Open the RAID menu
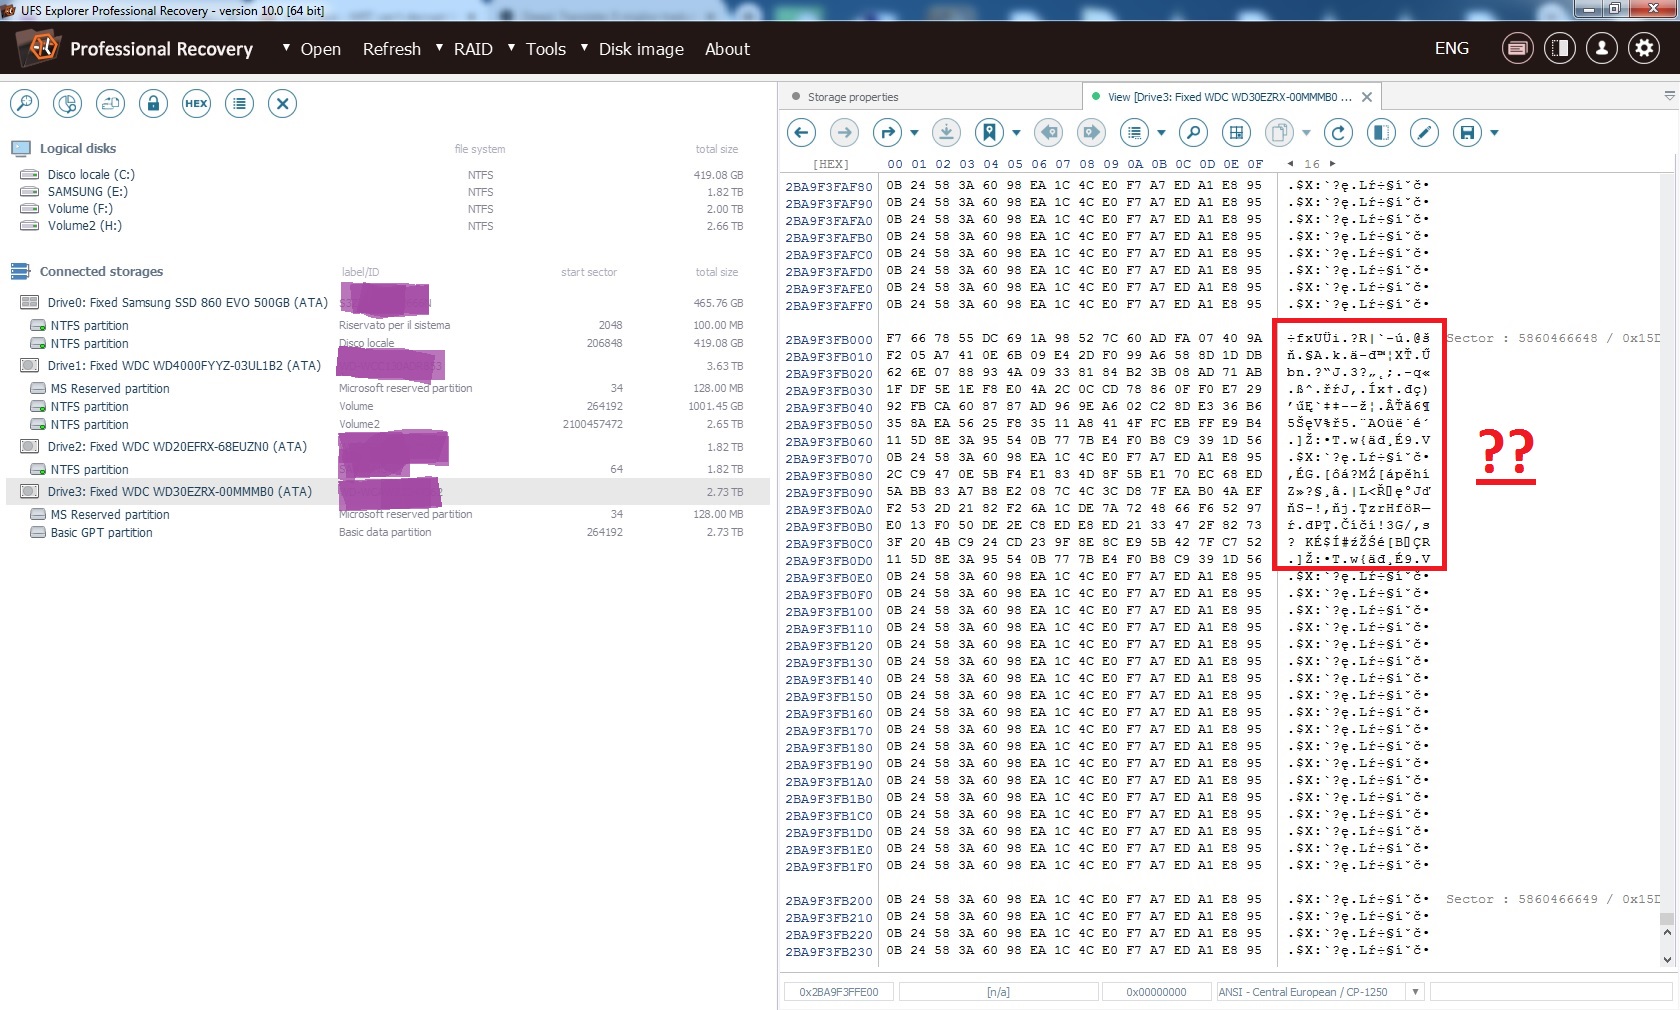1680x1010 pixels. [x=473, y=49]
